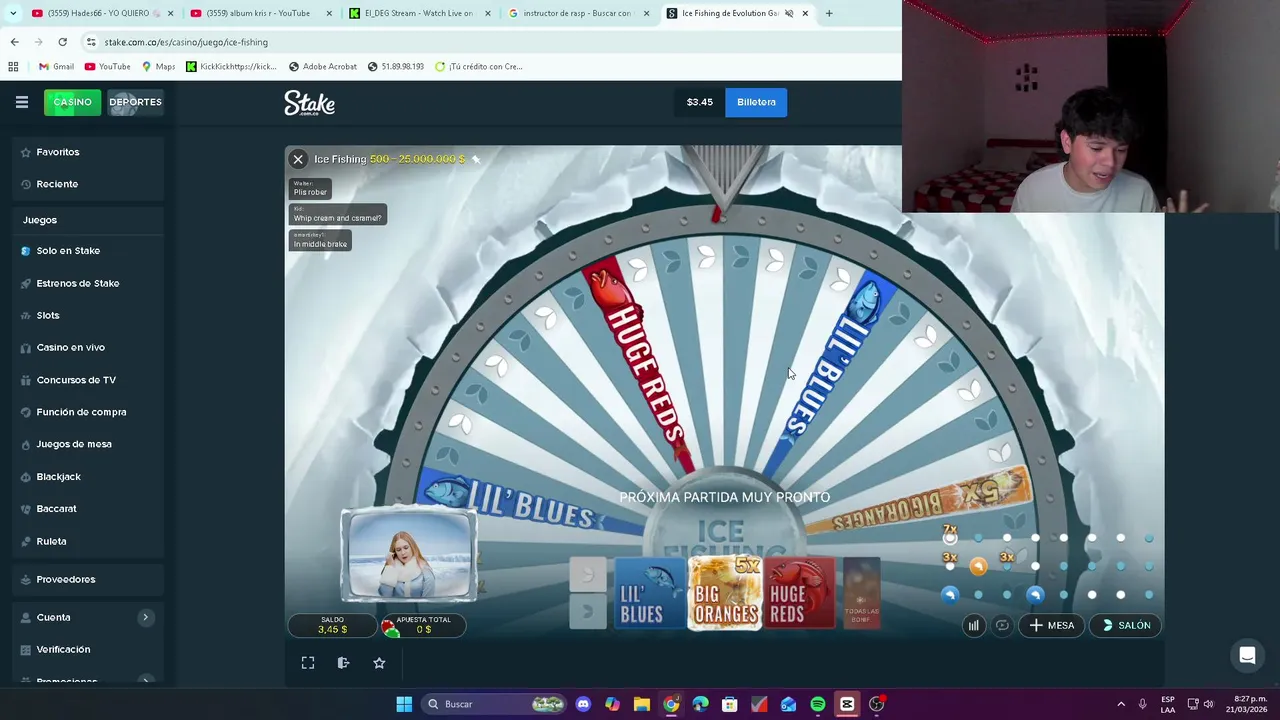Image resolution: width=1280 pixels, height=720 pixels.
Task: Go back in browser history
Action: 14,42
